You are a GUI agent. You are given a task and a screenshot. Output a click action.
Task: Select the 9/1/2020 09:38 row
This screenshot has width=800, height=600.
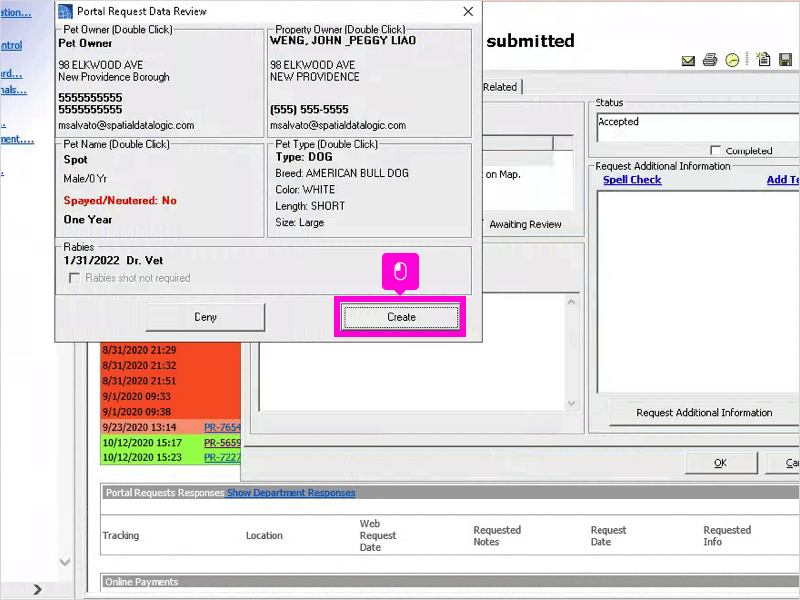(170, 411)
